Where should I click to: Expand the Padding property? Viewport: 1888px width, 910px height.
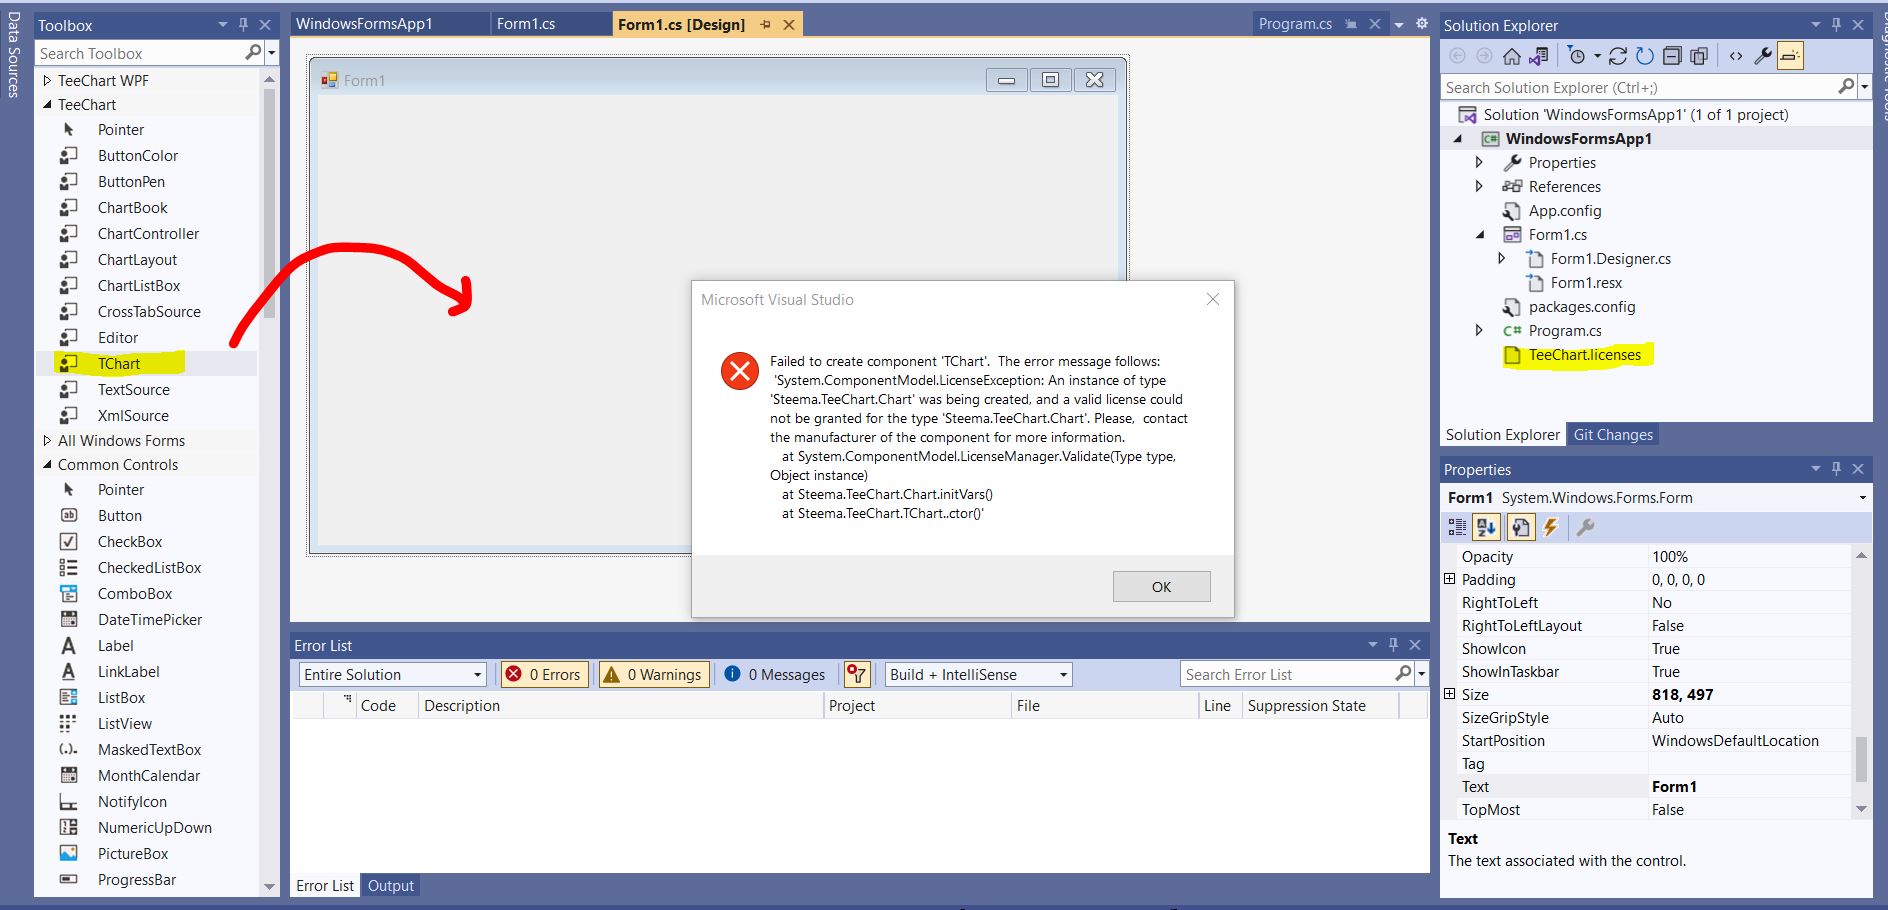1449,579
